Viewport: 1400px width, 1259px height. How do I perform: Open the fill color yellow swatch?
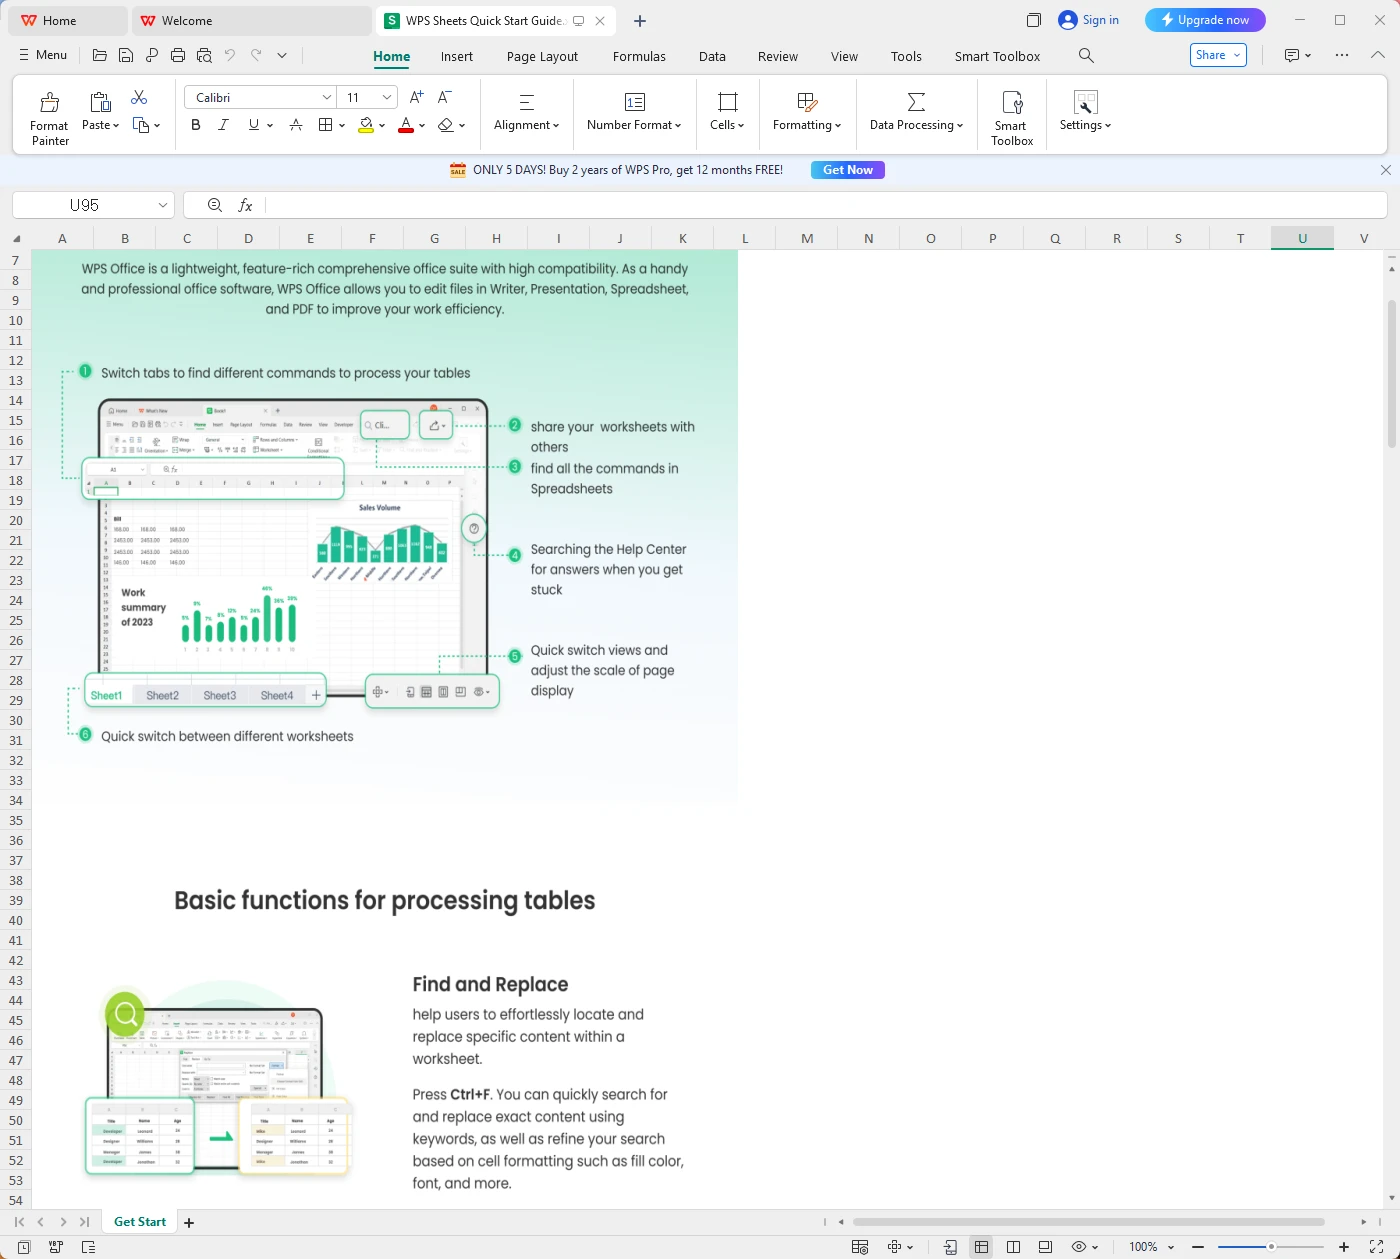click(x=366, y=125)
